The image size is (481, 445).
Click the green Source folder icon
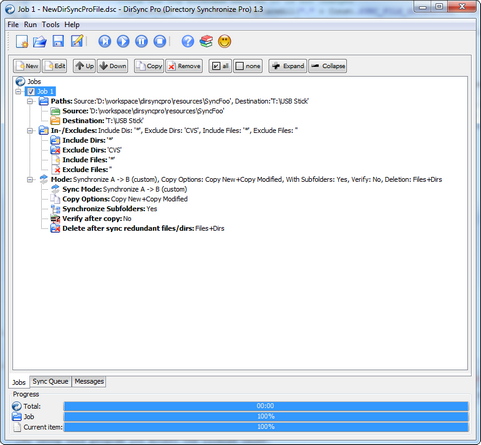55,111
